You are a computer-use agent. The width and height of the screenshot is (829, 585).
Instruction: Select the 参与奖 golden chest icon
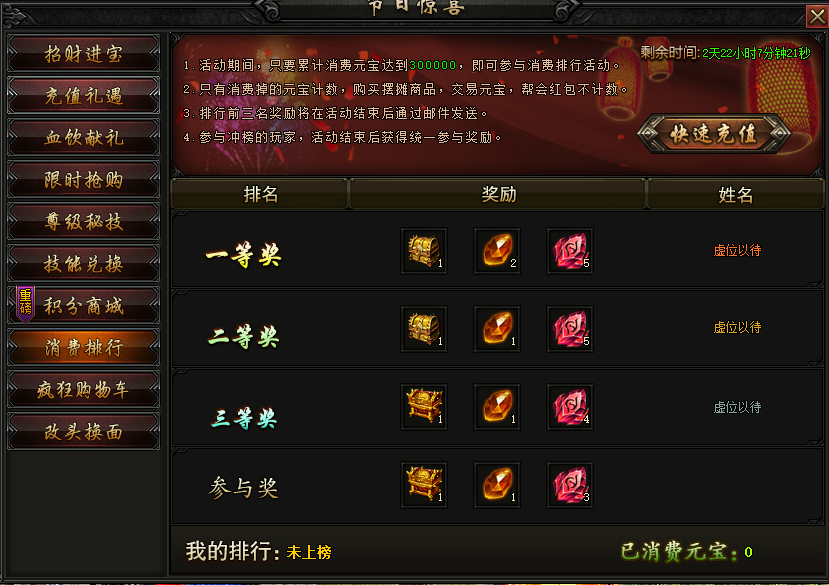pyautogui.click(x=424, y=485)
